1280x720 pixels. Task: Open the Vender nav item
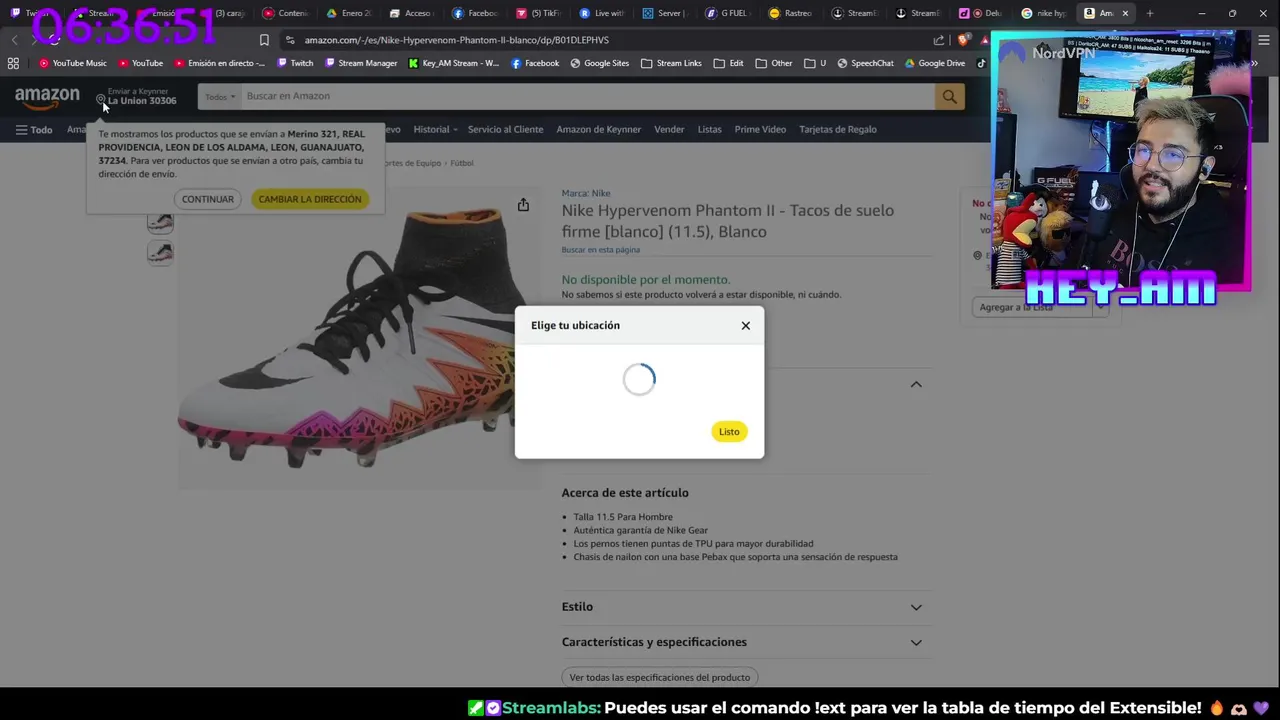pos(669,129)
